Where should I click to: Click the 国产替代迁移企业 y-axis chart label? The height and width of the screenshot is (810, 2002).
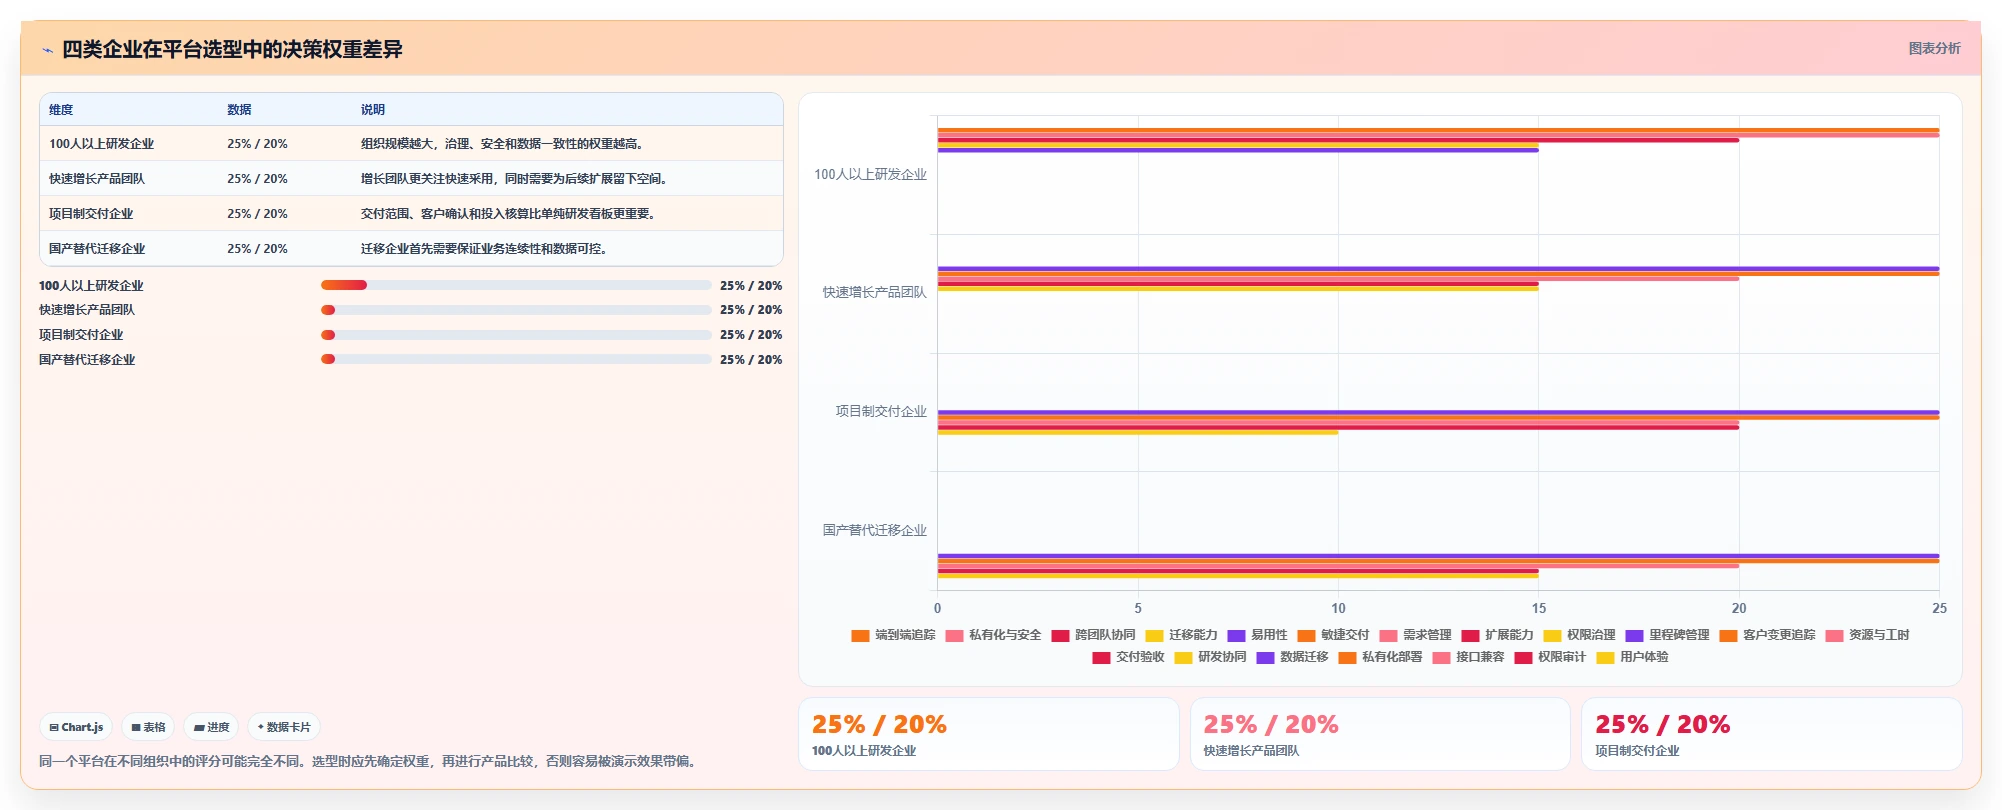(874, 530)
